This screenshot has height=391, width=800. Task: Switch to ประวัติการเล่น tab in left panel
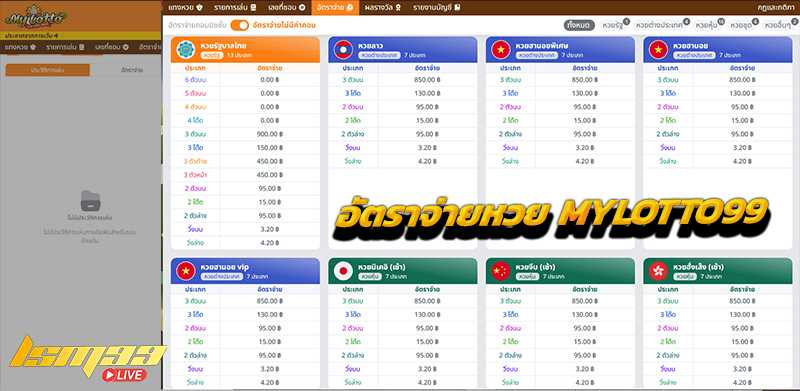[x=47, y=70]
